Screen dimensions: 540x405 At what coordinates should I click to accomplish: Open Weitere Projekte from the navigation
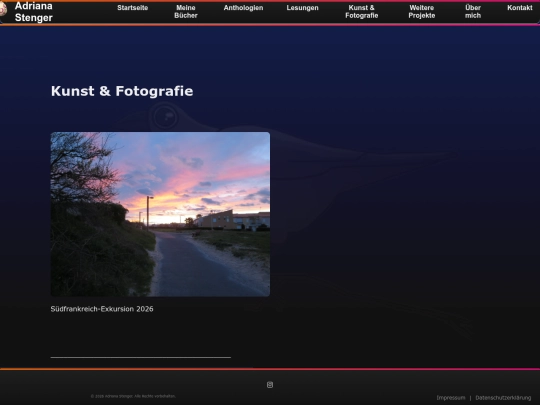tap(422, 12)
